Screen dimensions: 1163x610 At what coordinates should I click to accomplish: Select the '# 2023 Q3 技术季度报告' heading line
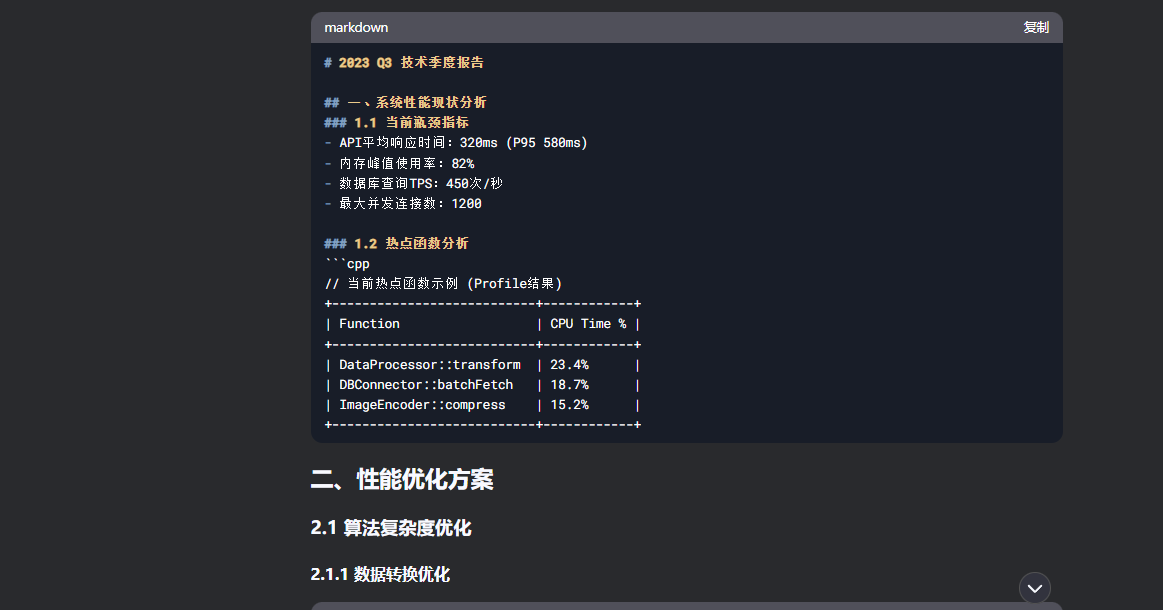tap(404, 62)
